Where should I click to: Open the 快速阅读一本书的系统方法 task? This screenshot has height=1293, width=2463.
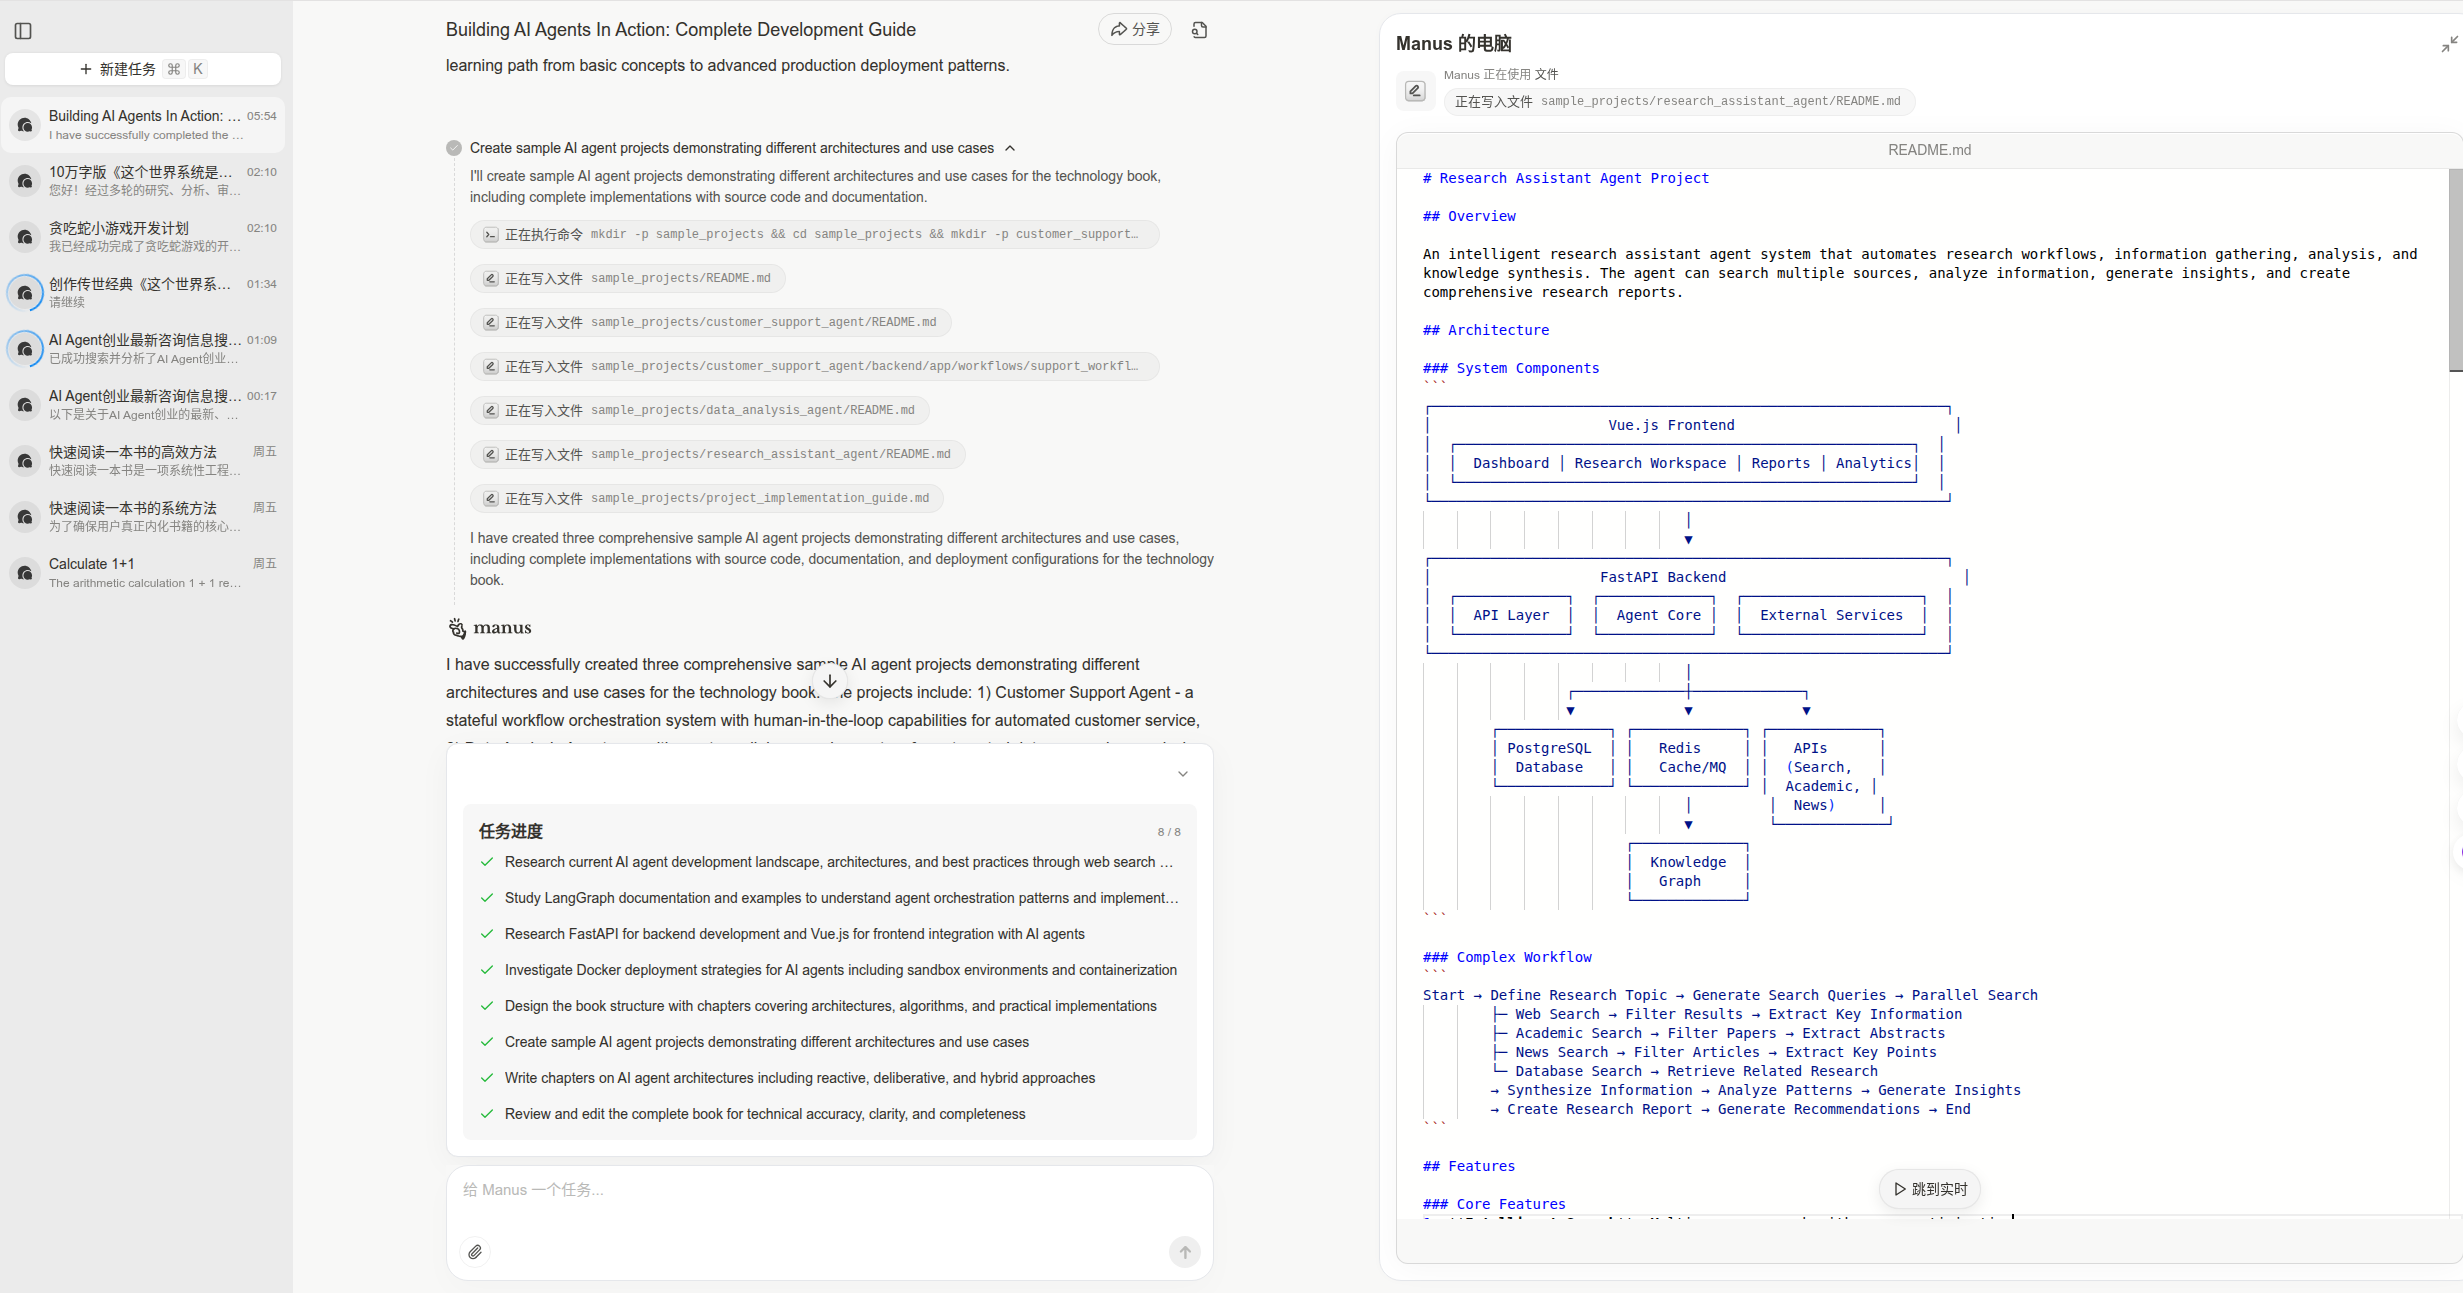[143, 517]
